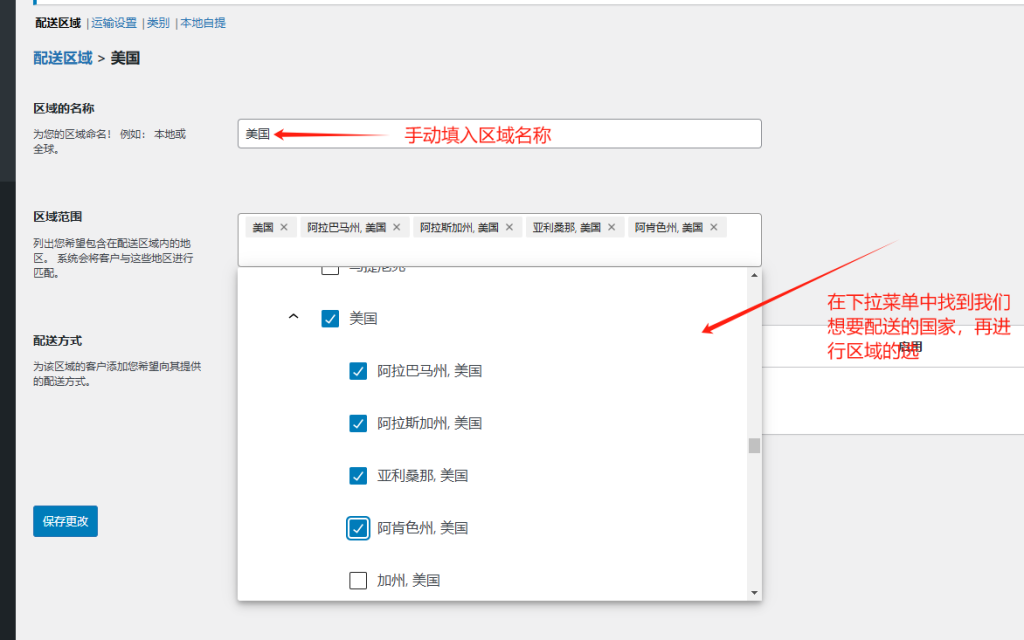Uncheck the "阿拉斯加州, 美国" checkbox

(358, 423)
